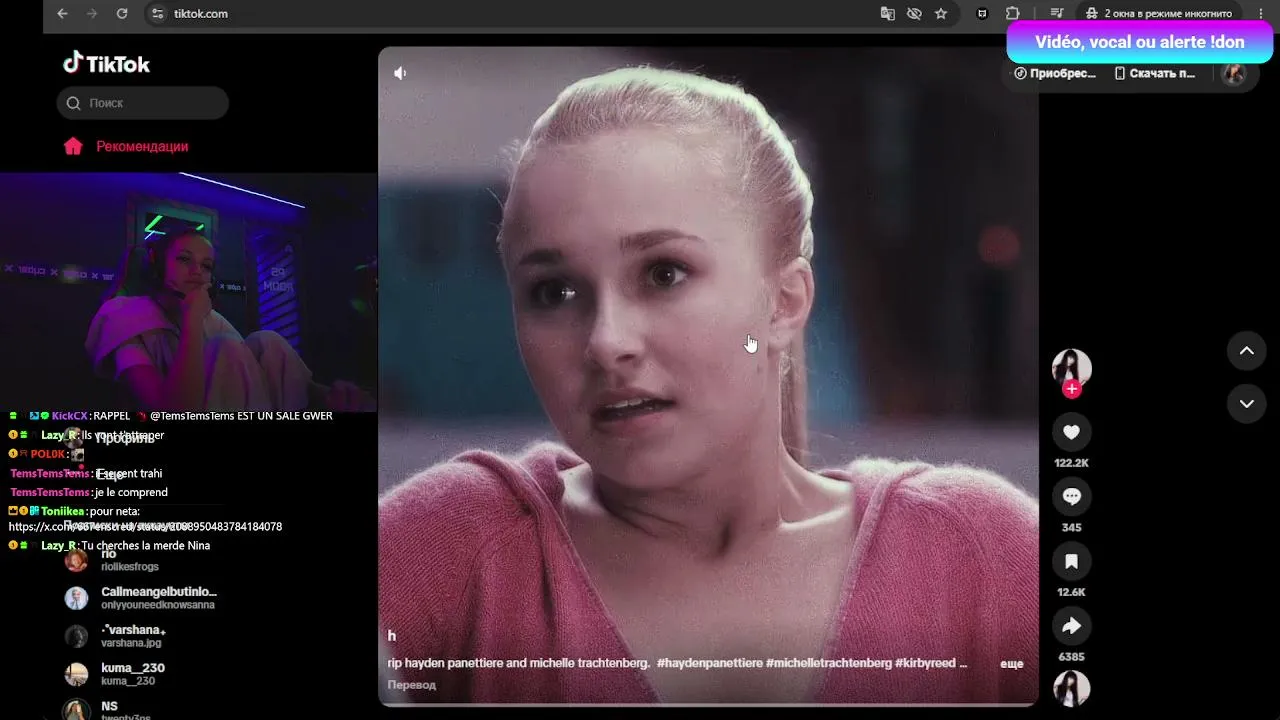Click the #haydenpanettiere hashtag
Image resolution: width=1280 pixels, height=720 pixels.
tap(710, 663)
